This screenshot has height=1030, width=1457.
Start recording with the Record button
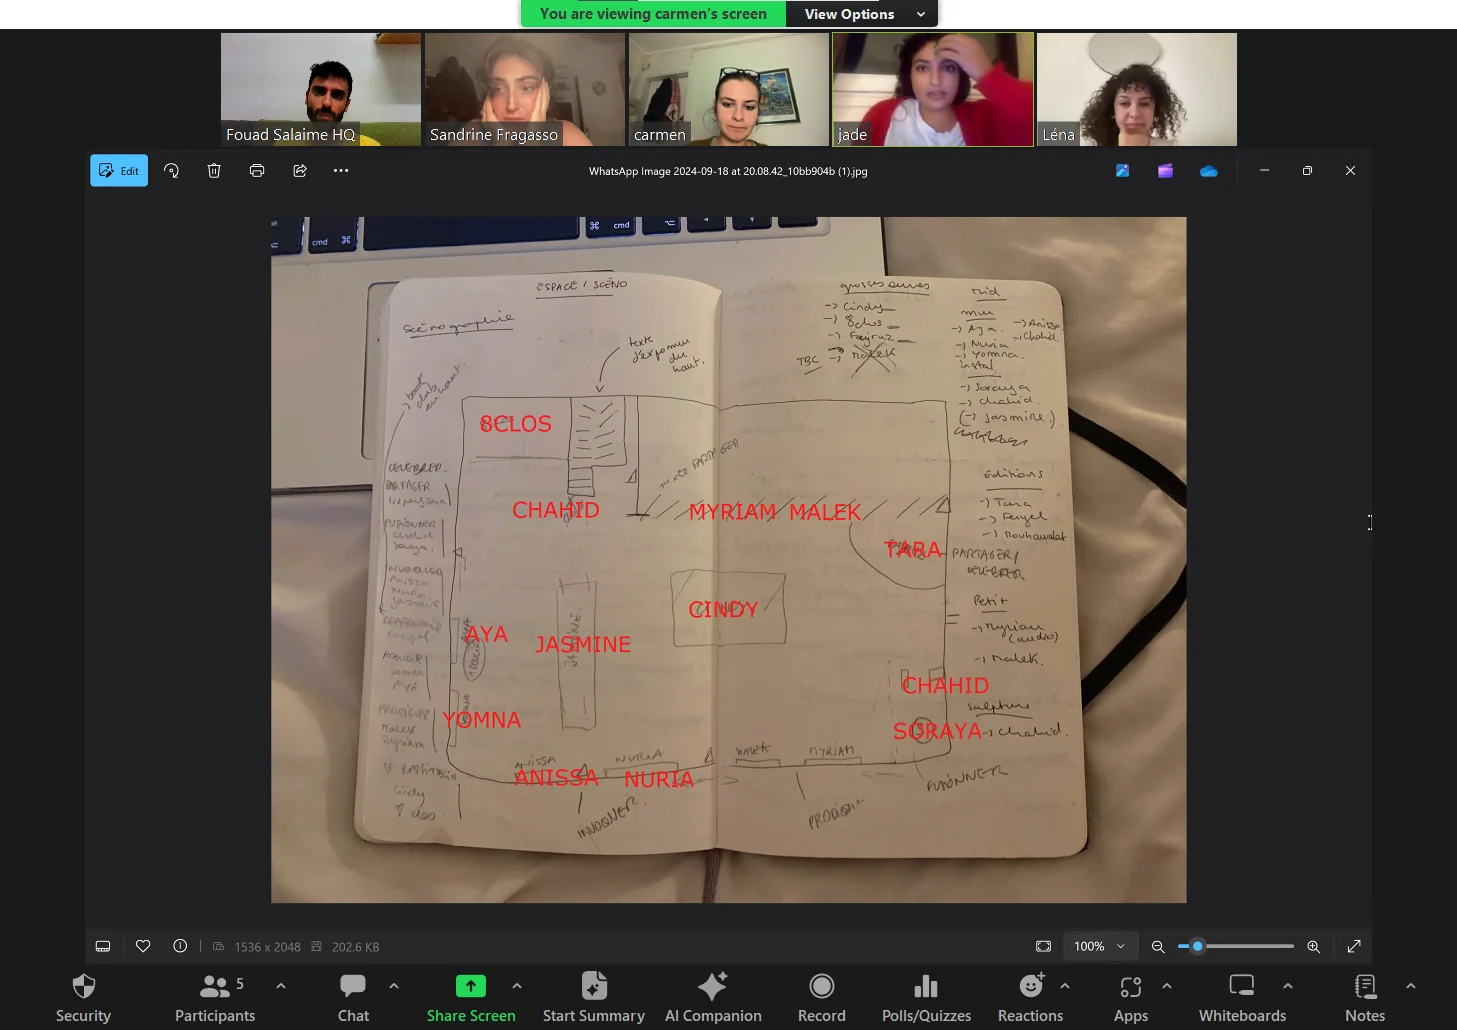point(822,998)
